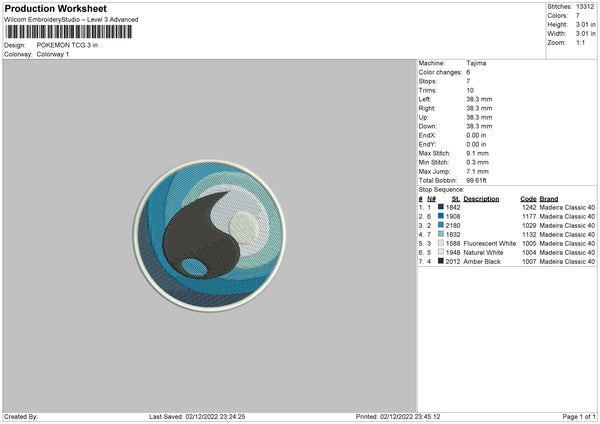Select the Color changes value 6
This screenshot has width=600, height=424.
(468, 72)
